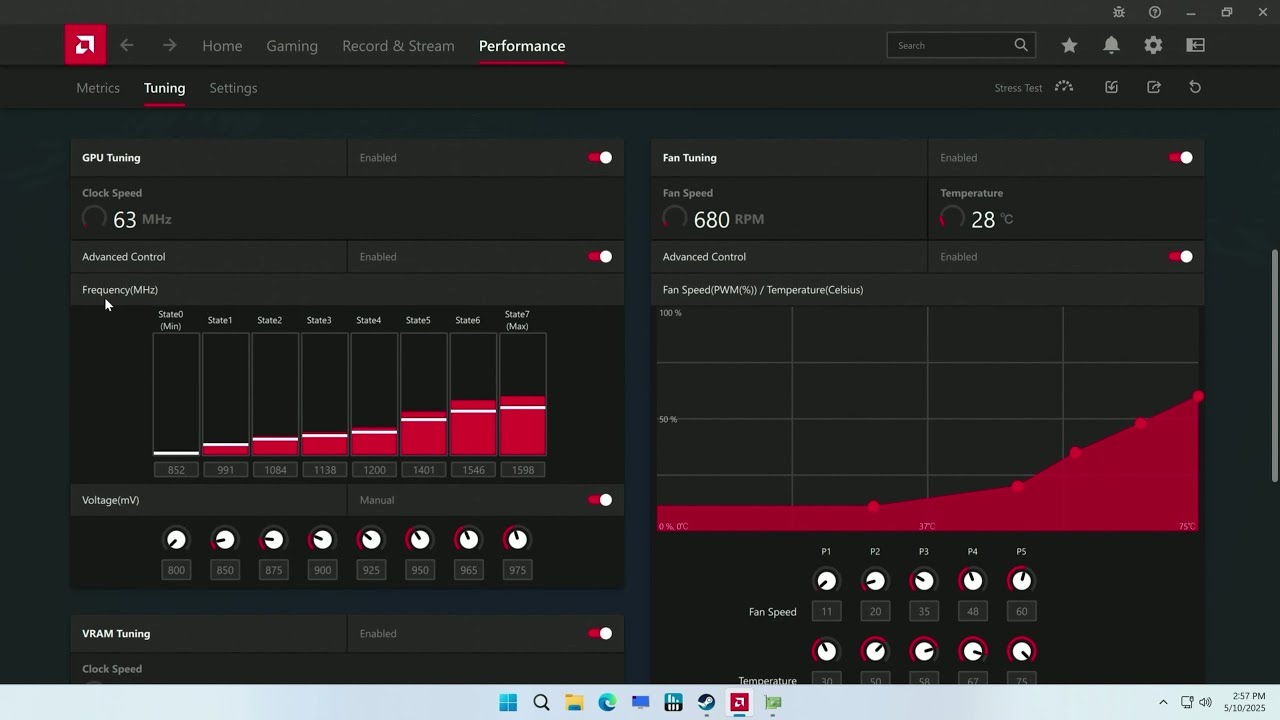The image size is (1280, 720).
Task: Open help question mark icon
Action: [x=1155, y=12]
